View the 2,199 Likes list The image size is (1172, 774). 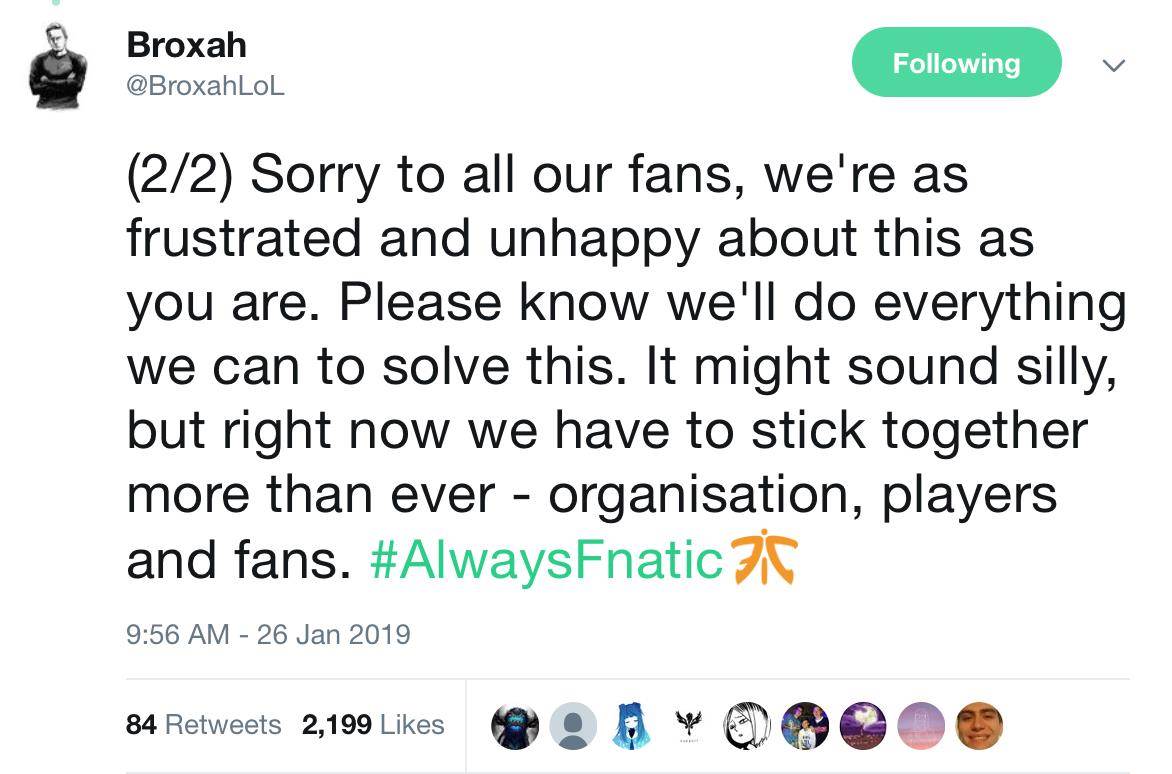click(373, 725)
